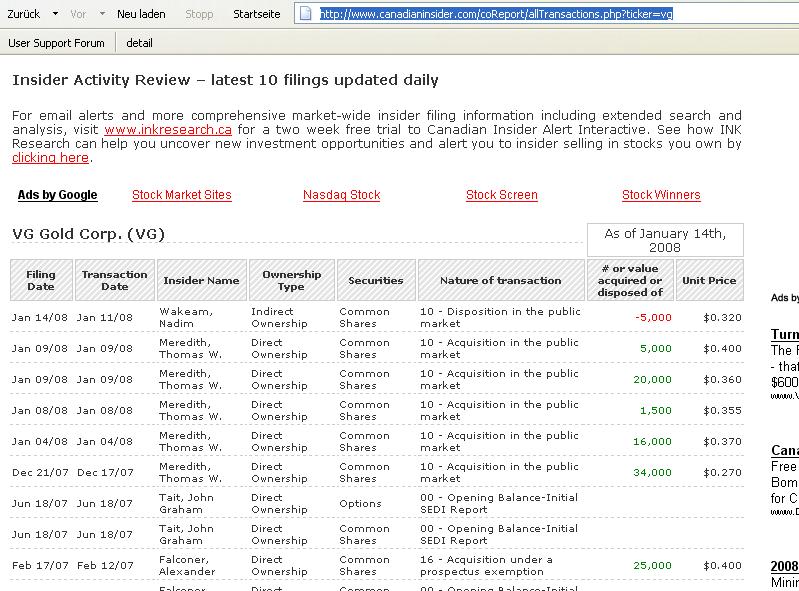This screenshot has height=591, width=799.
Task: Click 'Jan 14/08' filing date
Action: [x=40, y=317]
